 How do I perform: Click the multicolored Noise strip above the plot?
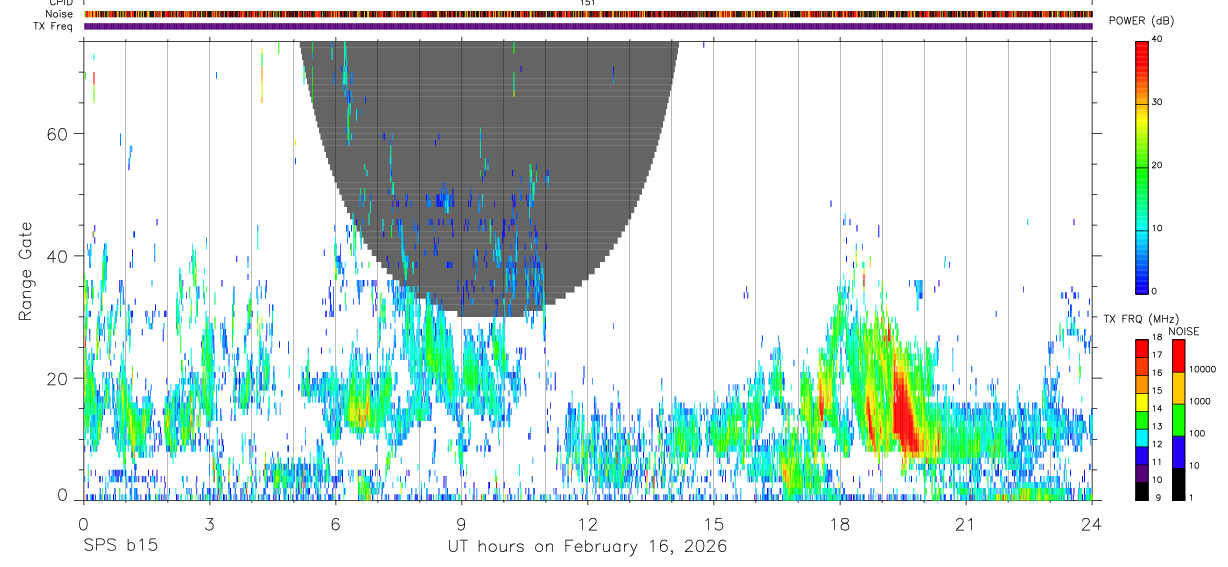tap(588, 14)
